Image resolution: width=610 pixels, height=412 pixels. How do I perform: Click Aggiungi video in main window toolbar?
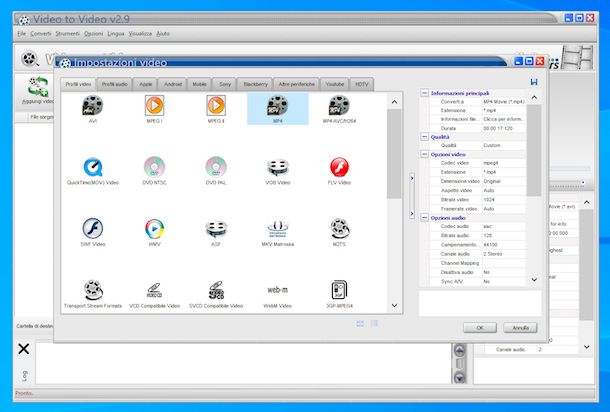[x=38, y=90]
